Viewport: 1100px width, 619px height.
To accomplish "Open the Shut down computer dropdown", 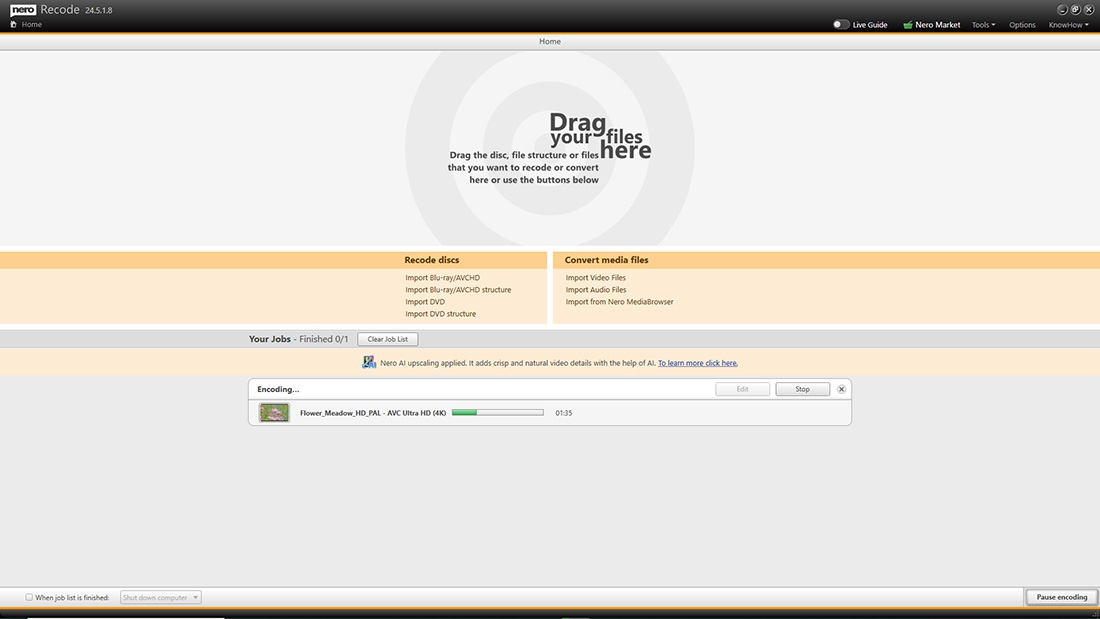I will click(161, 597).
